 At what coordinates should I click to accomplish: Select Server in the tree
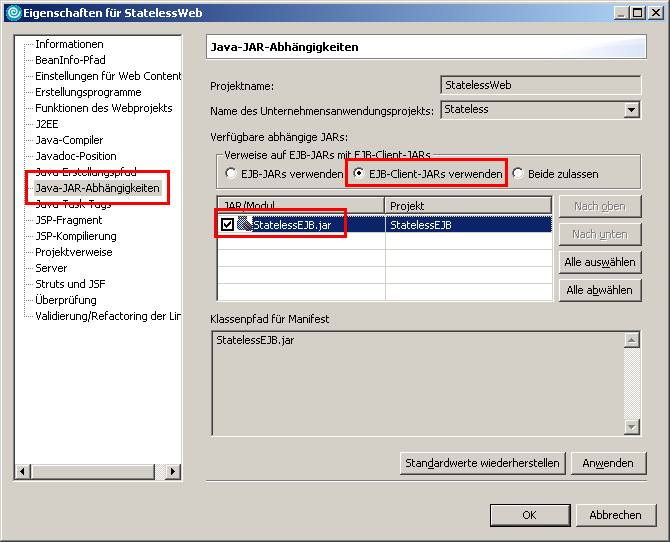pyautogui.click(x=51, y=268)
